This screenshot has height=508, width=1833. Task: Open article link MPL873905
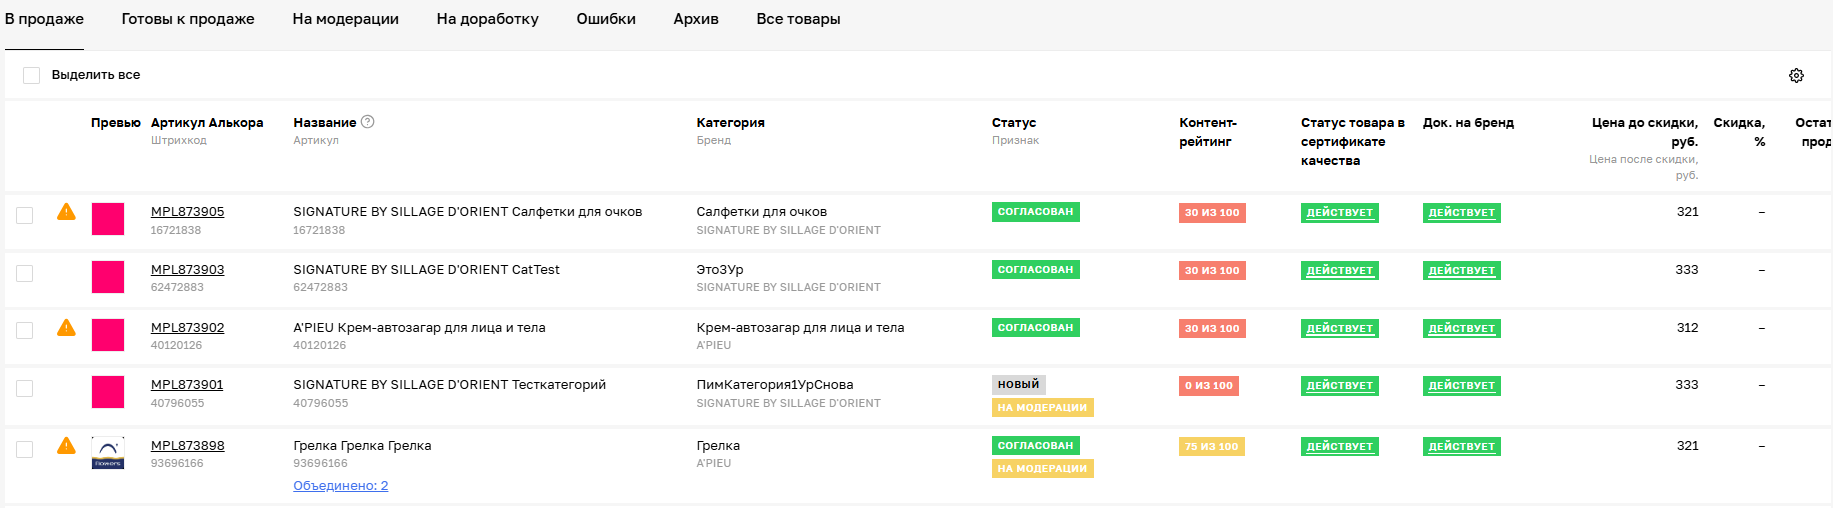click(x=187, y=211)
